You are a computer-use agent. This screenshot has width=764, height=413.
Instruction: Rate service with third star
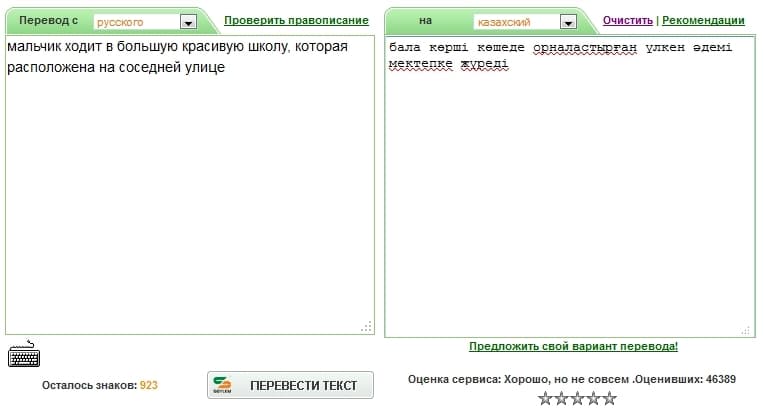tap(577, 399)
